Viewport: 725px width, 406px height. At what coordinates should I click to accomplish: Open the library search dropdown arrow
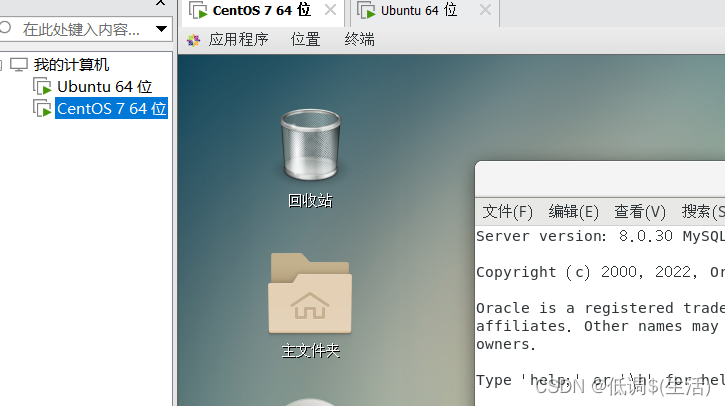(161, 29)
